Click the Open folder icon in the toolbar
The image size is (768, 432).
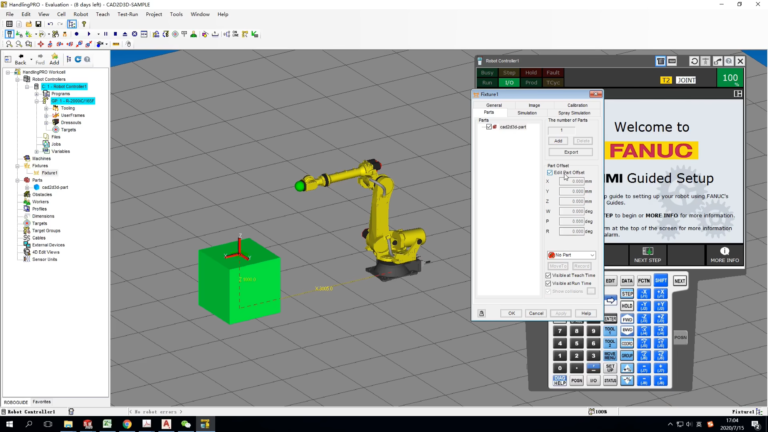(28, 24)
